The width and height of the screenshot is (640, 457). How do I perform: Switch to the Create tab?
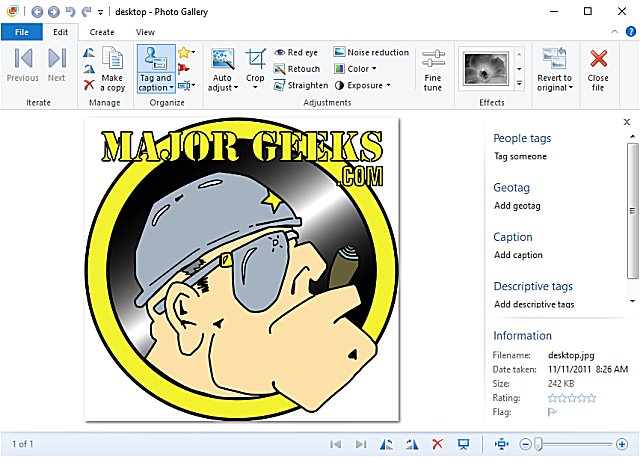(102, 32)
